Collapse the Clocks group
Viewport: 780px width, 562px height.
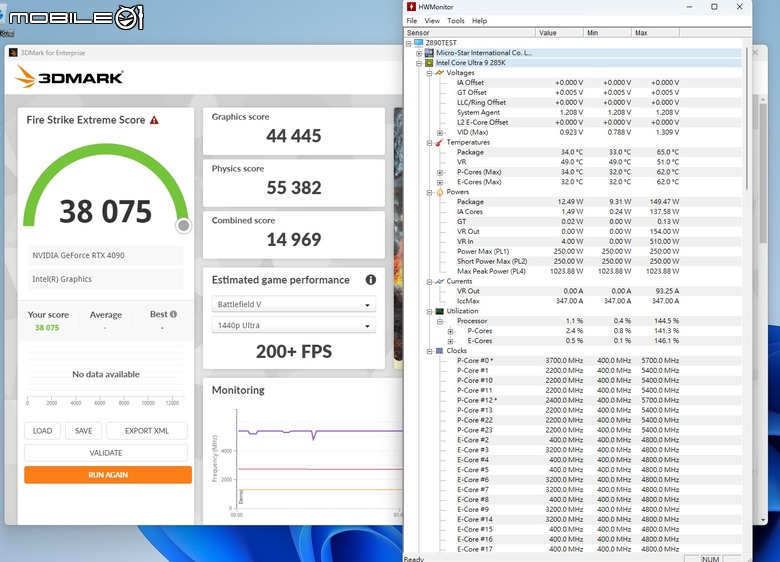click(x=429, y=352)
